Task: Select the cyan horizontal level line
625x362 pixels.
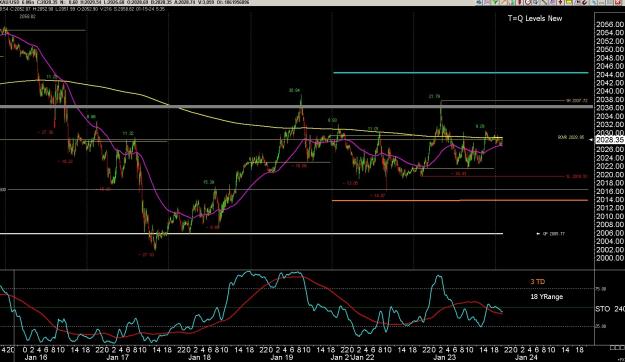Action: (460, 73)
